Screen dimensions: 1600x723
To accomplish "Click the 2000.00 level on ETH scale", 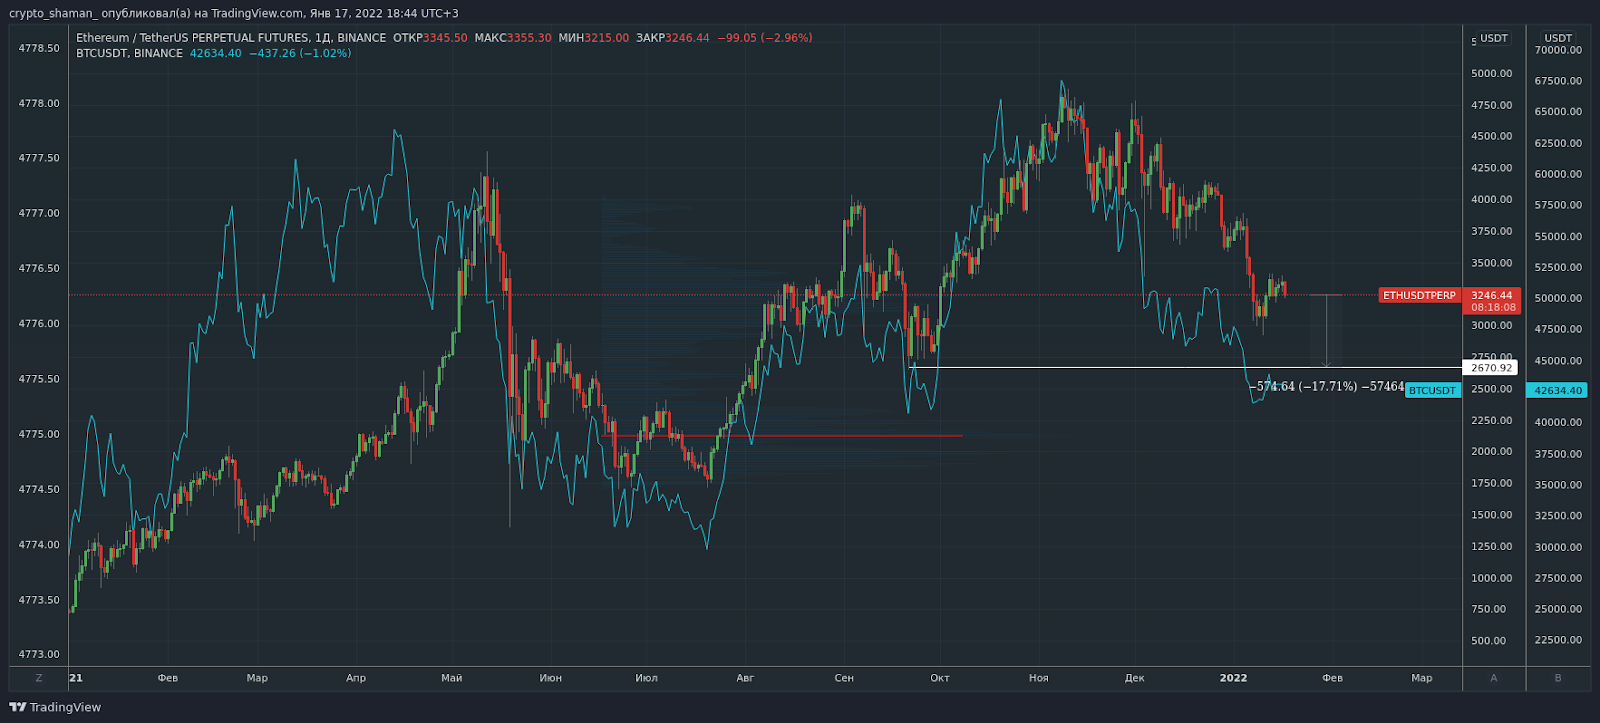I will (x=1491, y=451).
